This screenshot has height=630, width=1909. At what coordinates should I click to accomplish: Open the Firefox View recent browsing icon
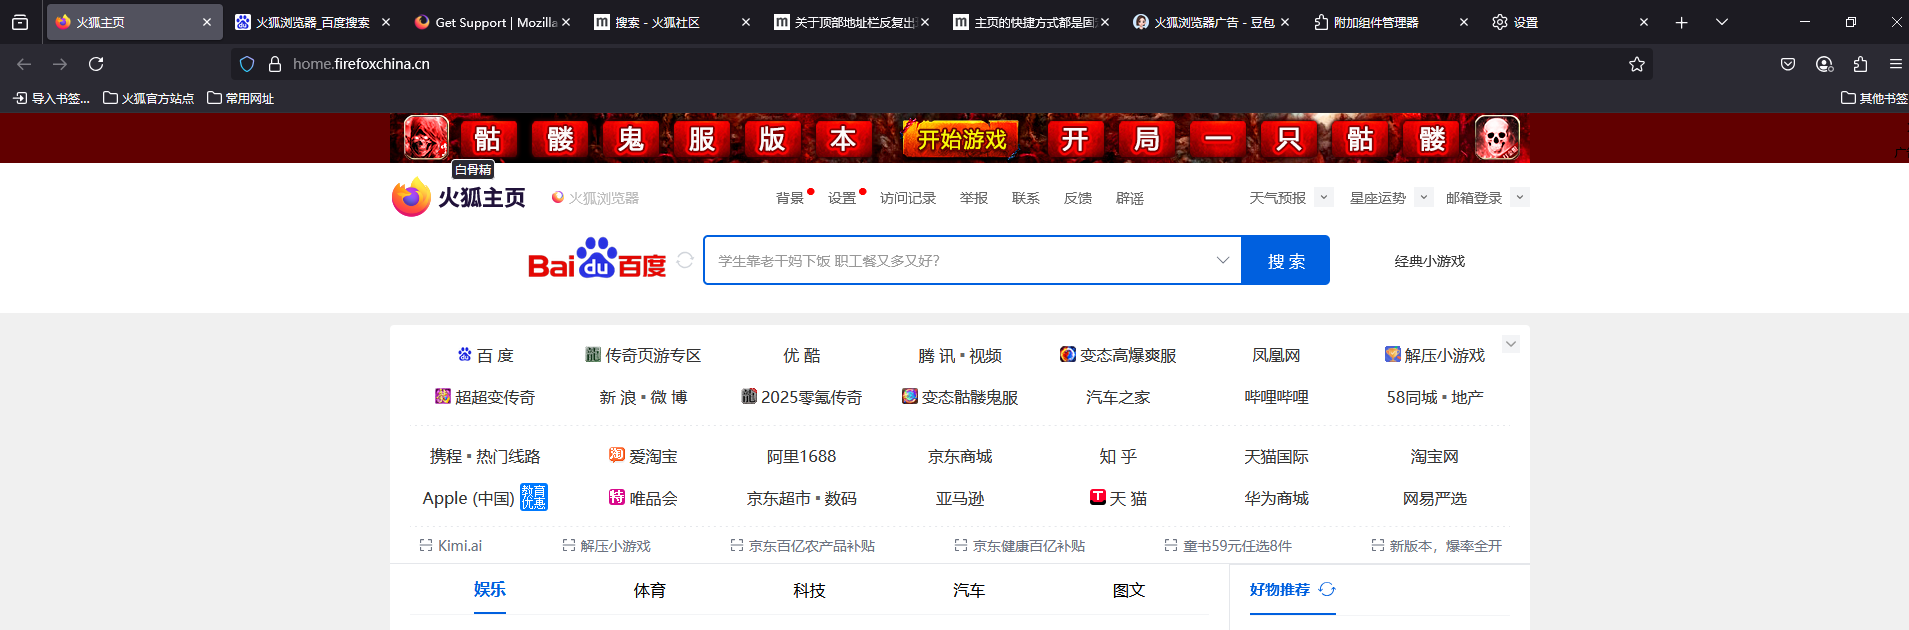[20, 22]
